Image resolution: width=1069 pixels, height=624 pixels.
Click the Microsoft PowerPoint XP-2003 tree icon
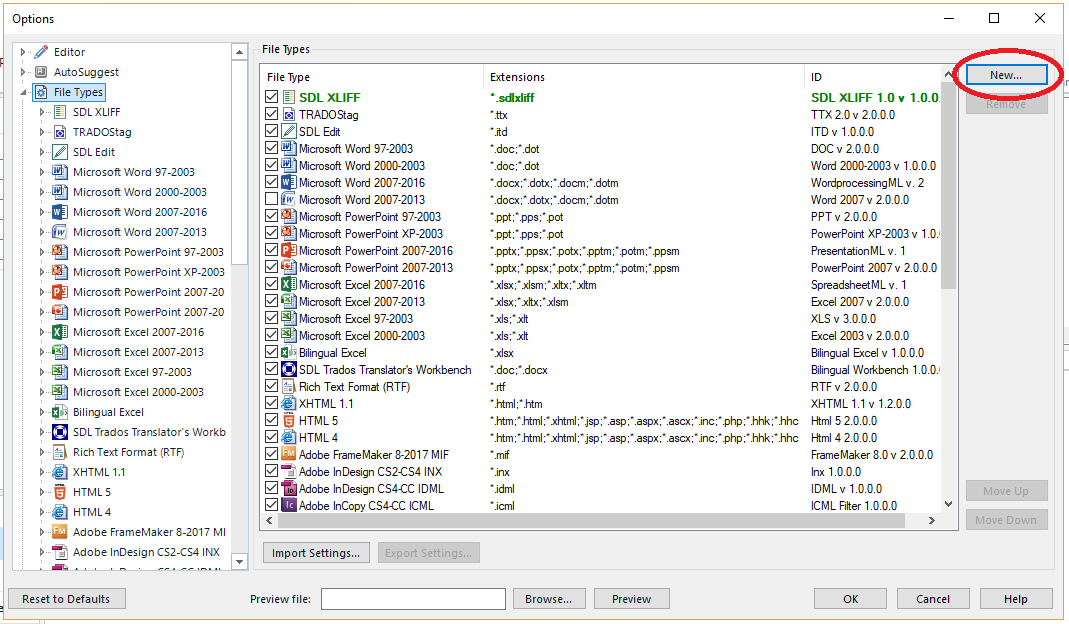point(60,272)
